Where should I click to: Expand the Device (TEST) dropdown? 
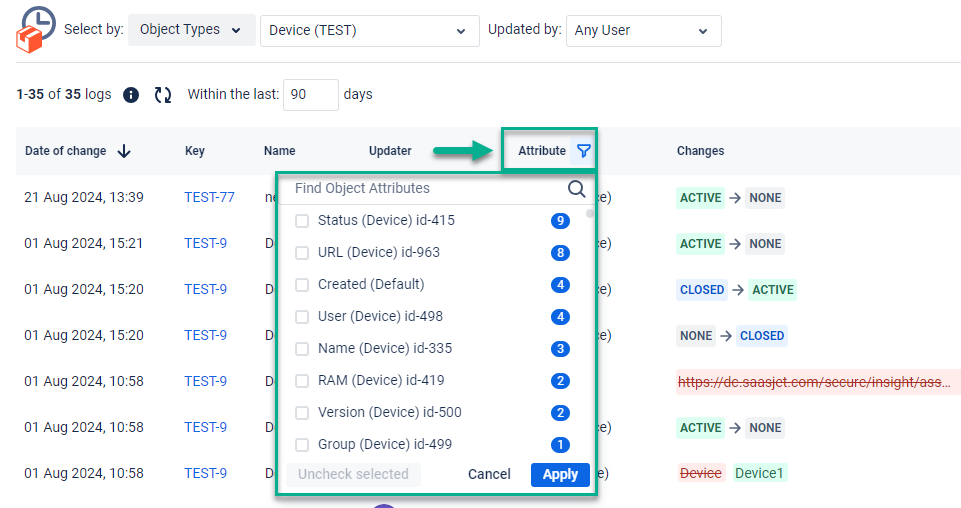368,31
